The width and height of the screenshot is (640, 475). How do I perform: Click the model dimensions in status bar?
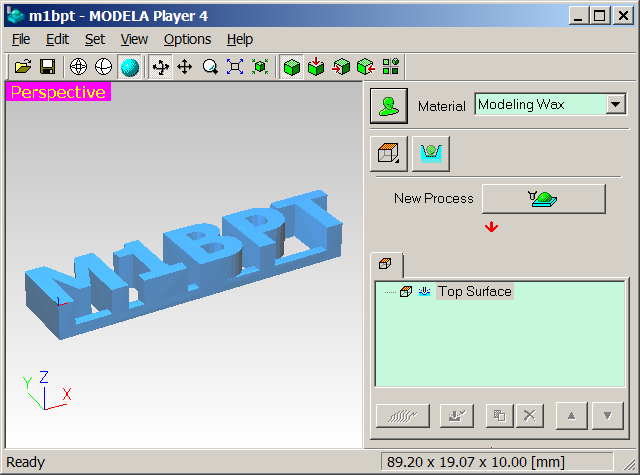pyautogui.click(x=476, y=462)
